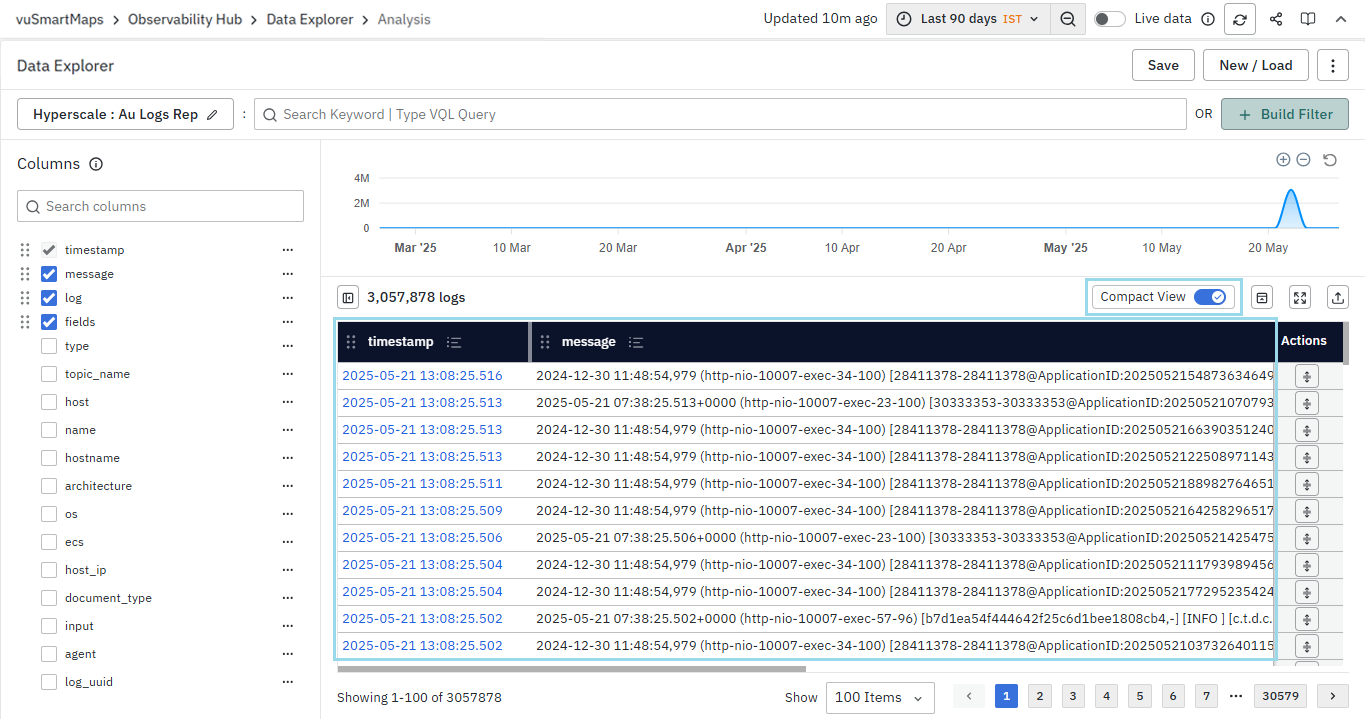Disable the Compact View switch
The height and width of the screenshot is (719, 1365).
click(x=1210, y=297)
